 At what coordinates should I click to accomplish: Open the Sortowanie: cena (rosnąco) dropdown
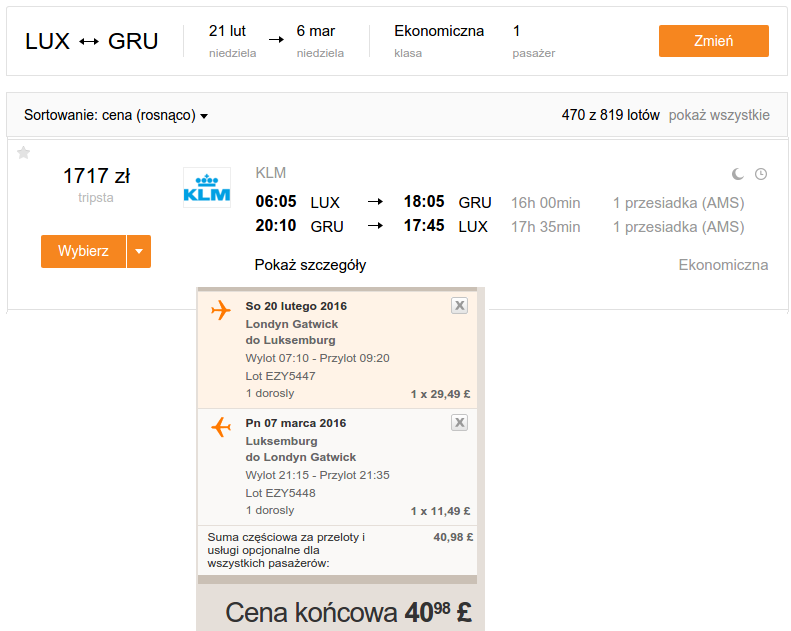[116, 116]
